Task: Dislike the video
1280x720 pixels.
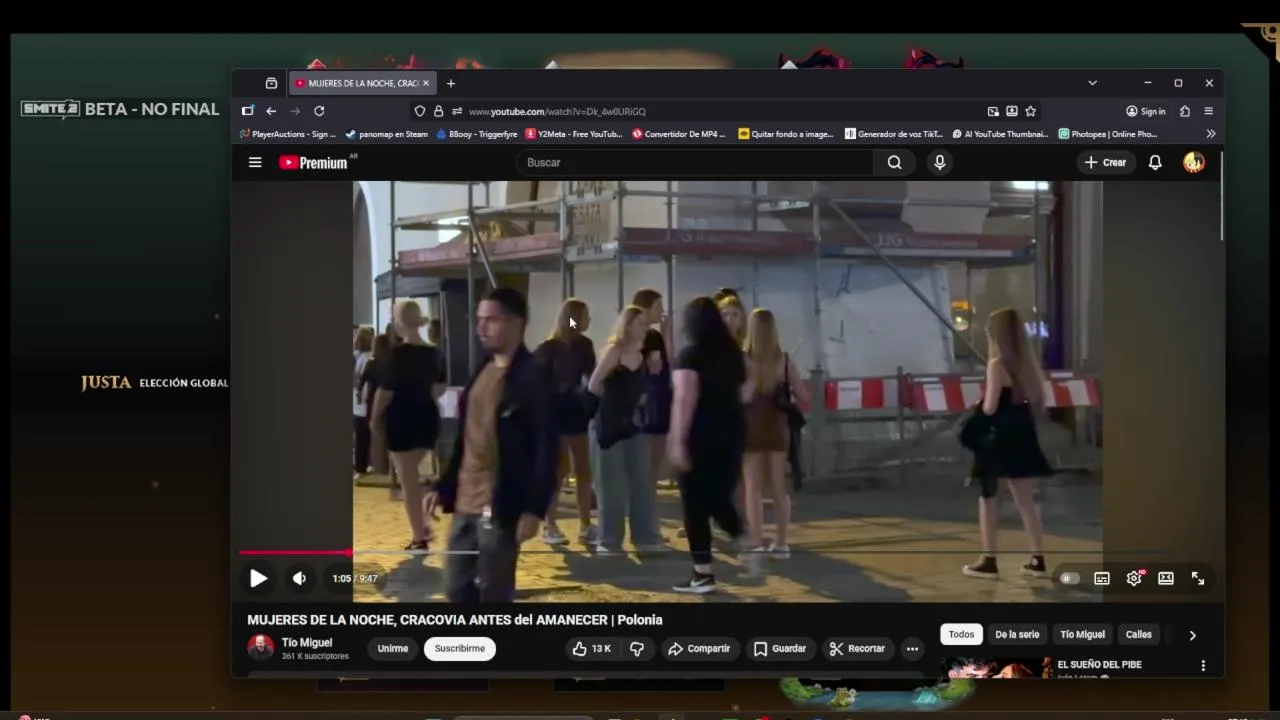Action: tap(637, 649)
